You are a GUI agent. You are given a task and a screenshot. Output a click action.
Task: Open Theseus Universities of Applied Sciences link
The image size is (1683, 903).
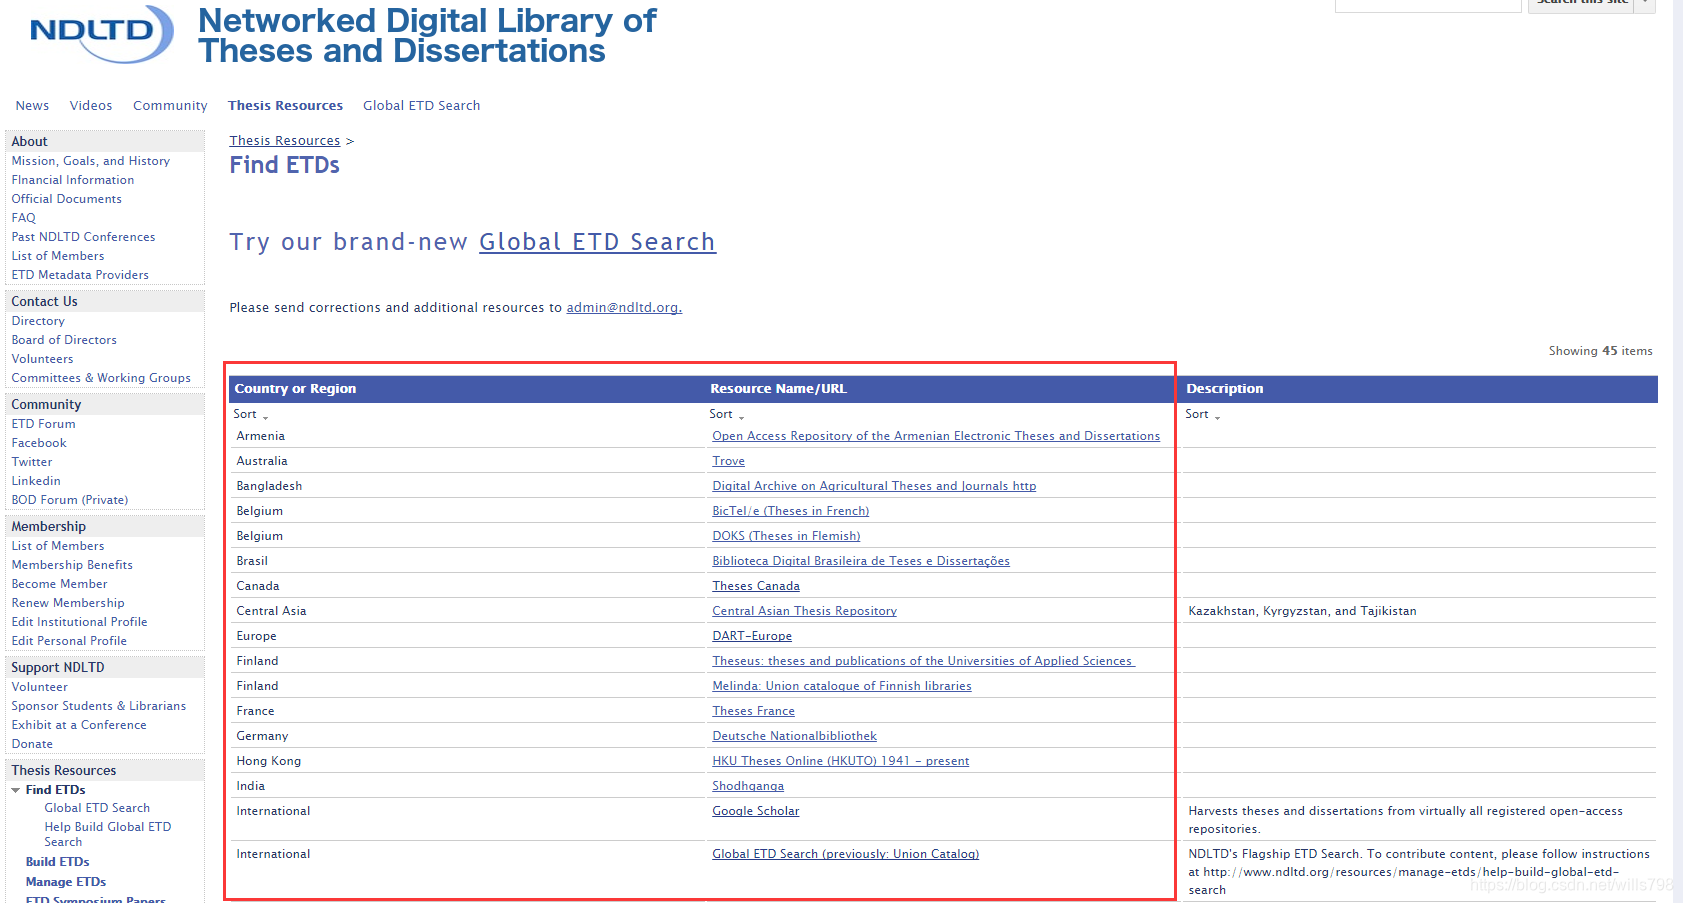923,661
